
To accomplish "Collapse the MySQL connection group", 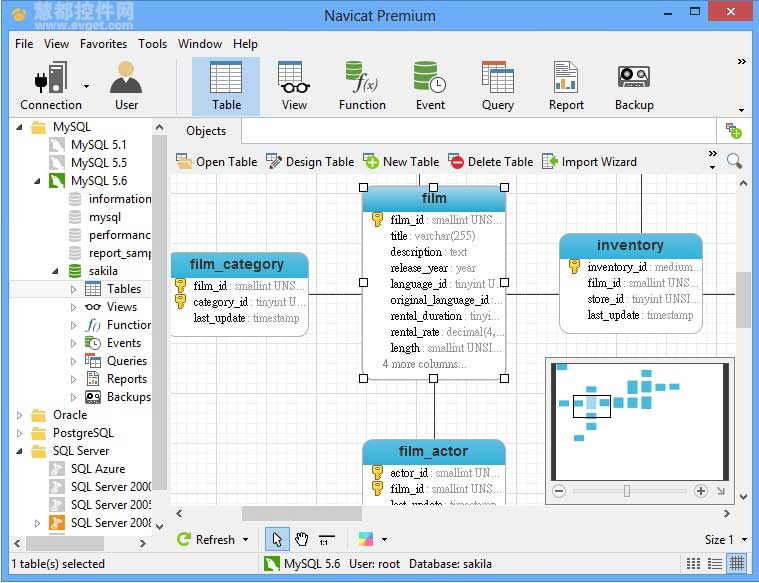I will click(19, 127).
